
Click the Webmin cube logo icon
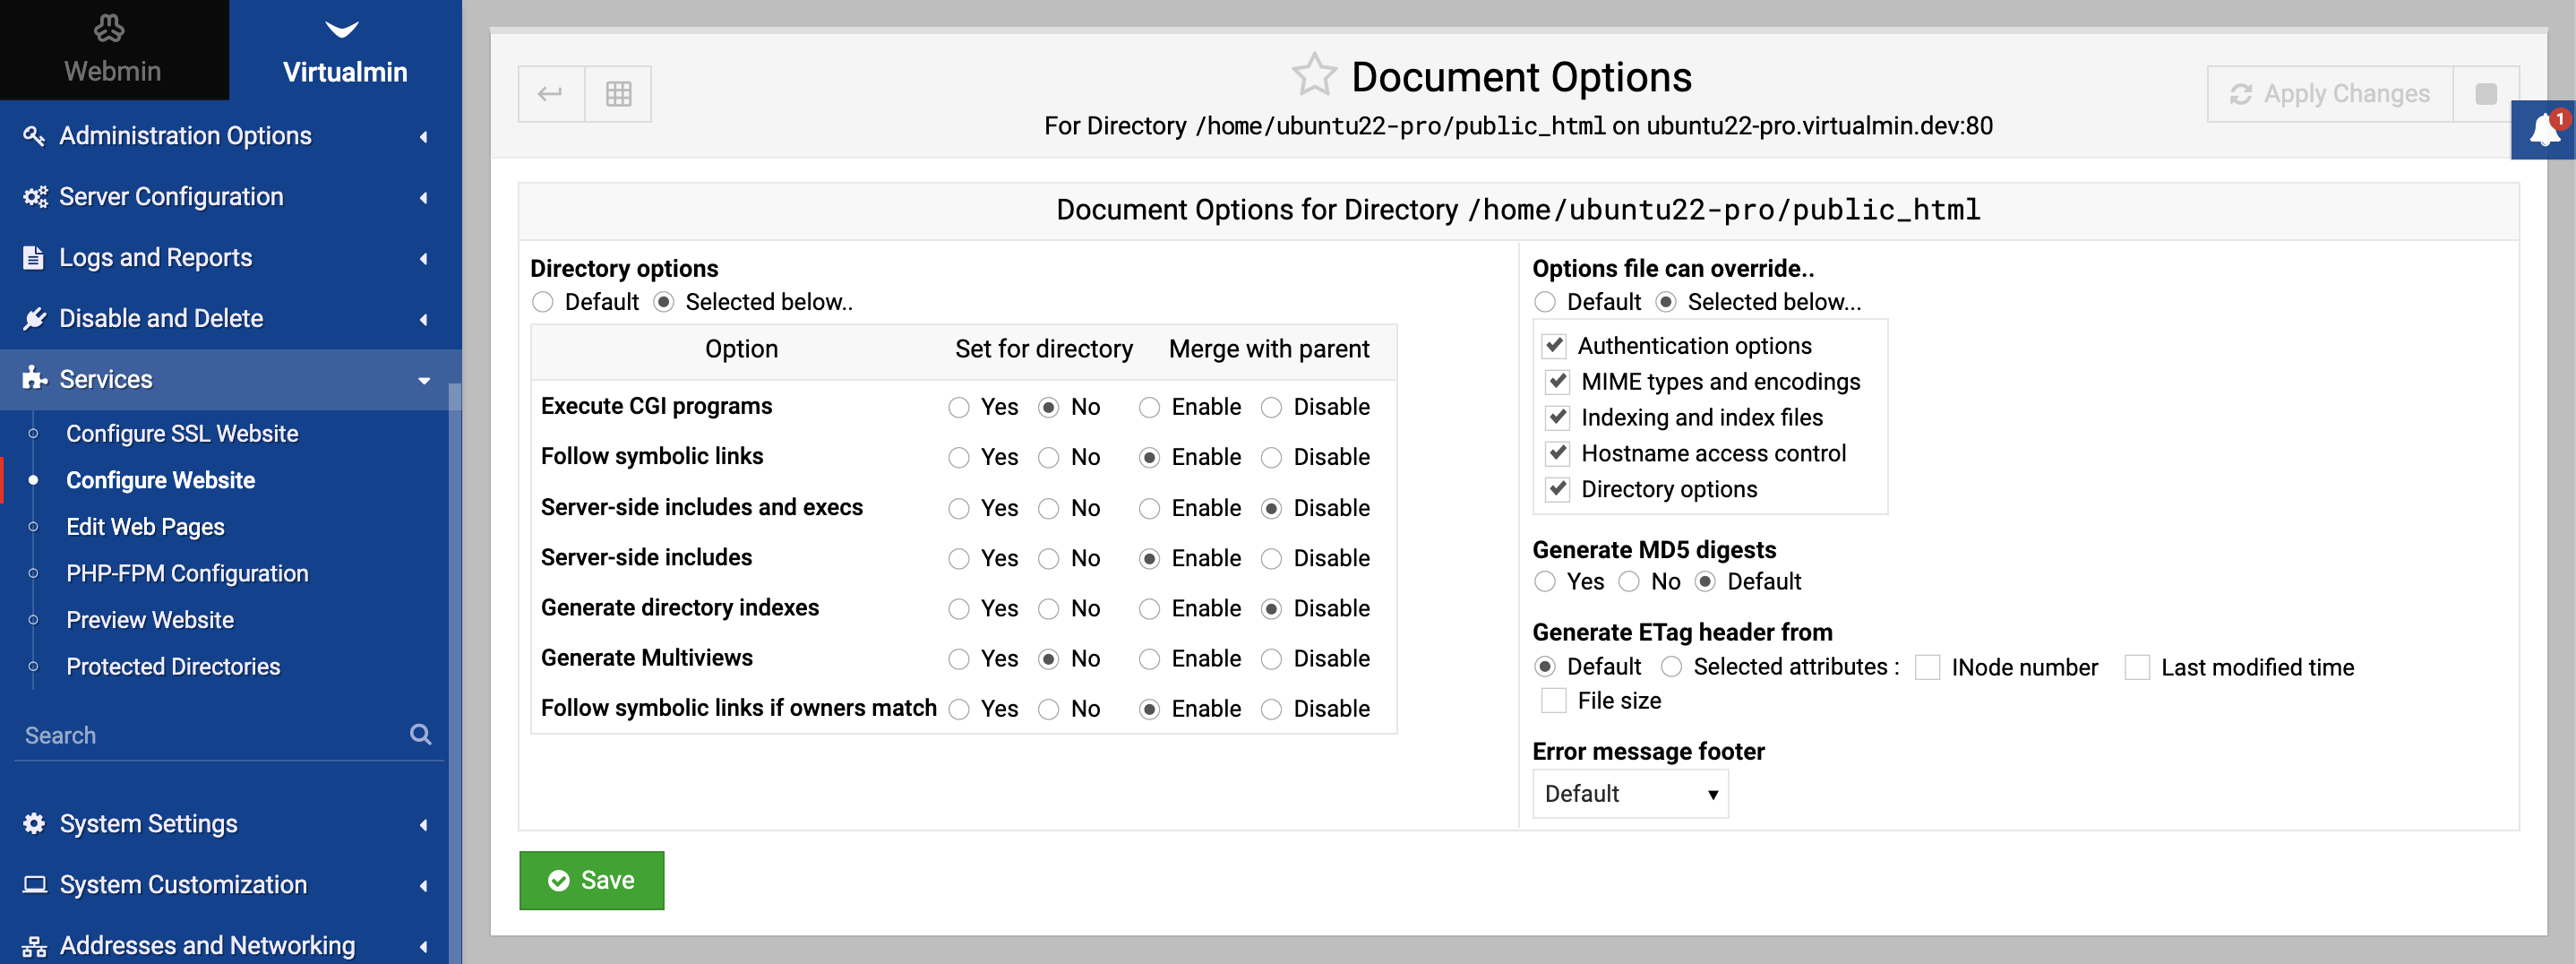tap(110, 30)
